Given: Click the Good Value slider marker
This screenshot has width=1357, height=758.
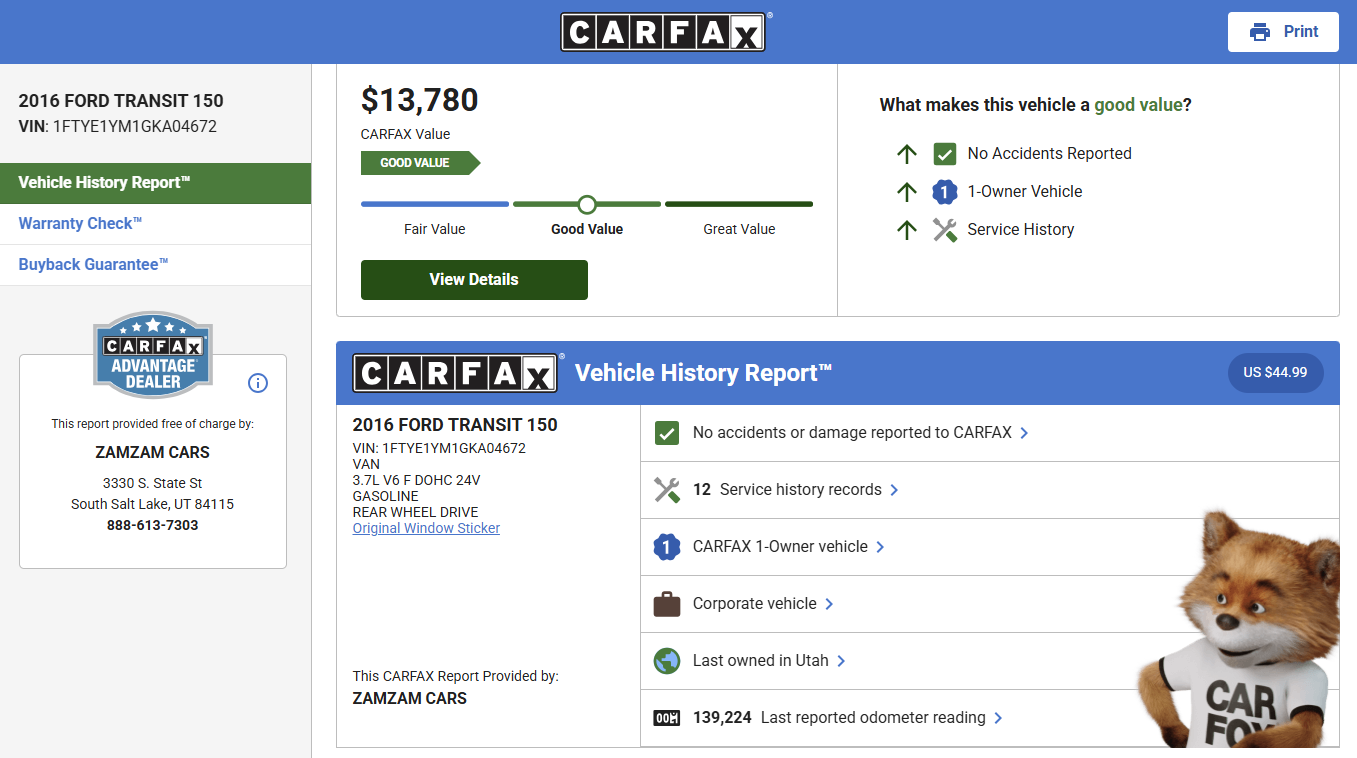Looking at the screenshot, I should tap(587, 205).
